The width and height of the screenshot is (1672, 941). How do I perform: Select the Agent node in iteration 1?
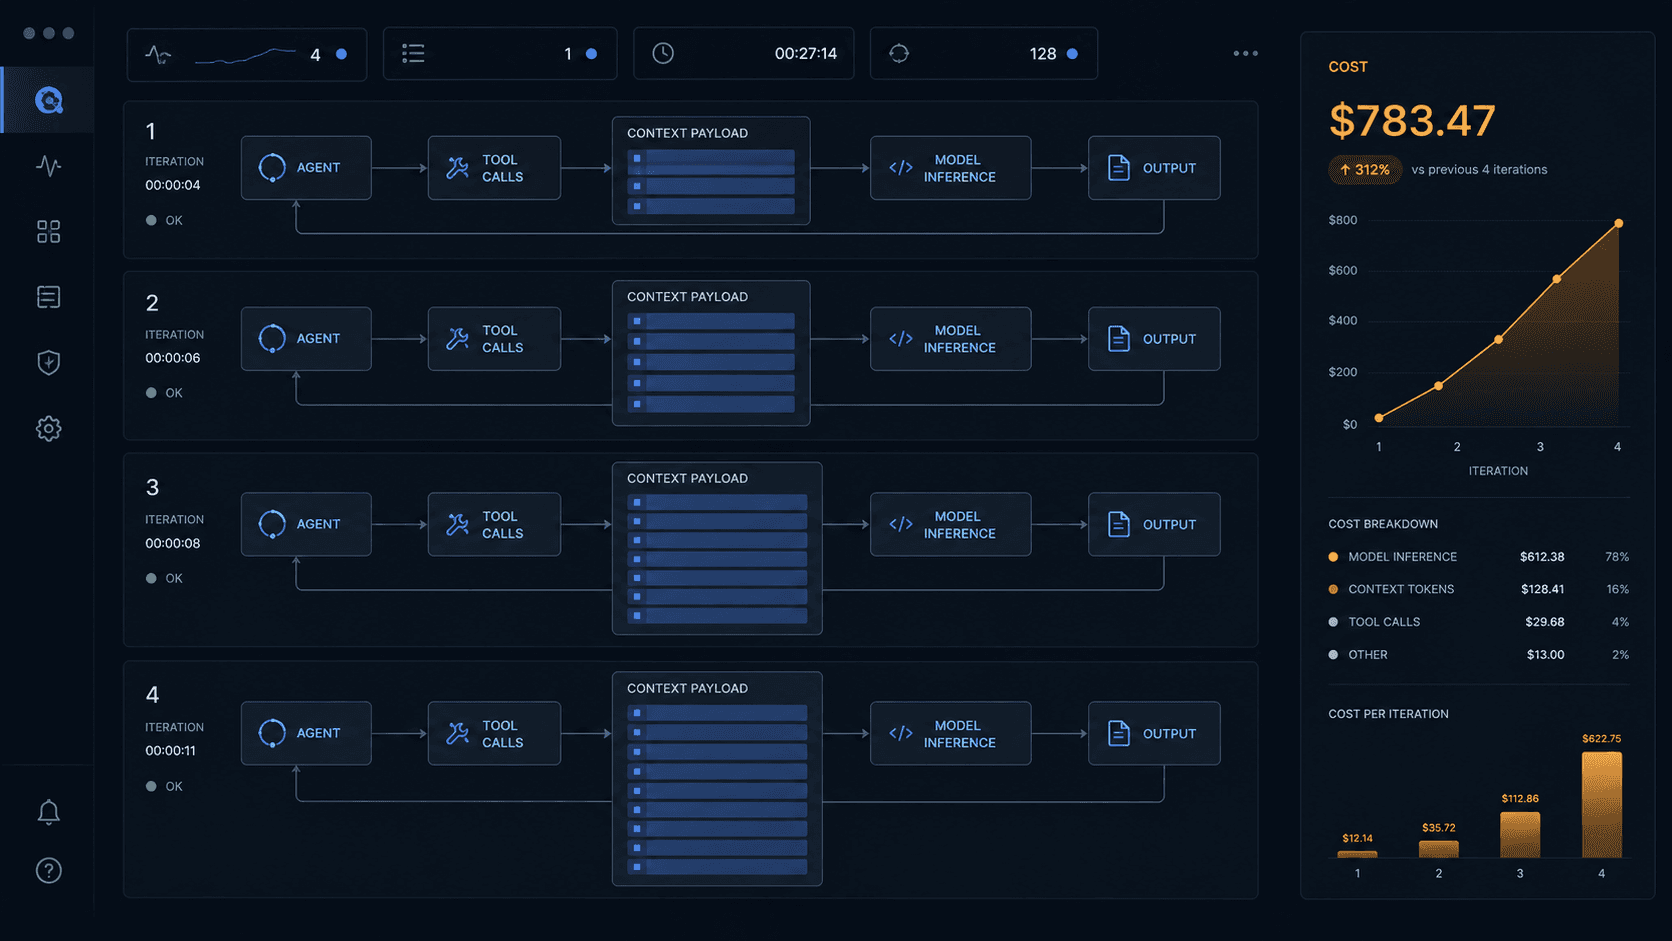(x=306, y=168)
